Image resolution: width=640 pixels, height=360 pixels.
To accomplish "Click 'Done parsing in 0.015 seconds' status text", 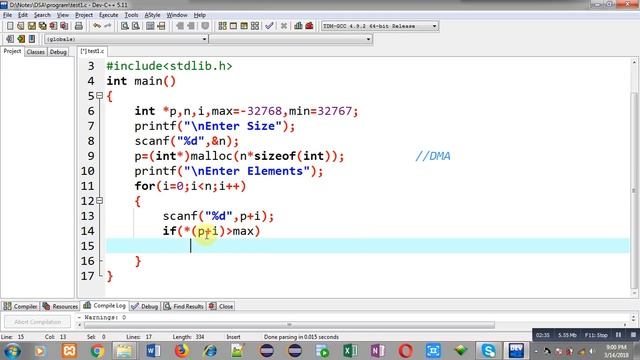I will pyautogui.click(x=301, y=337).
